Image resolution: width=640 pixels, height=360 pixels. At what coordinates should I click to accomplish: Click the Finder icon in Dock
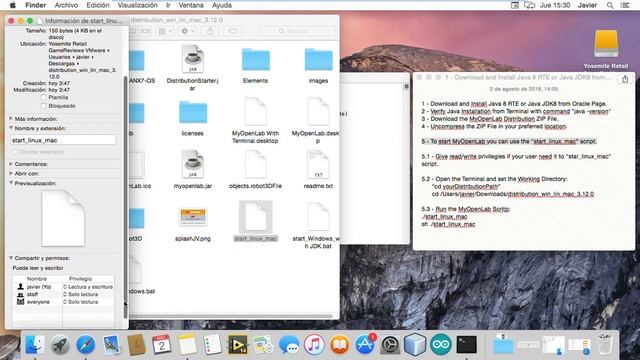coord(35,345)
